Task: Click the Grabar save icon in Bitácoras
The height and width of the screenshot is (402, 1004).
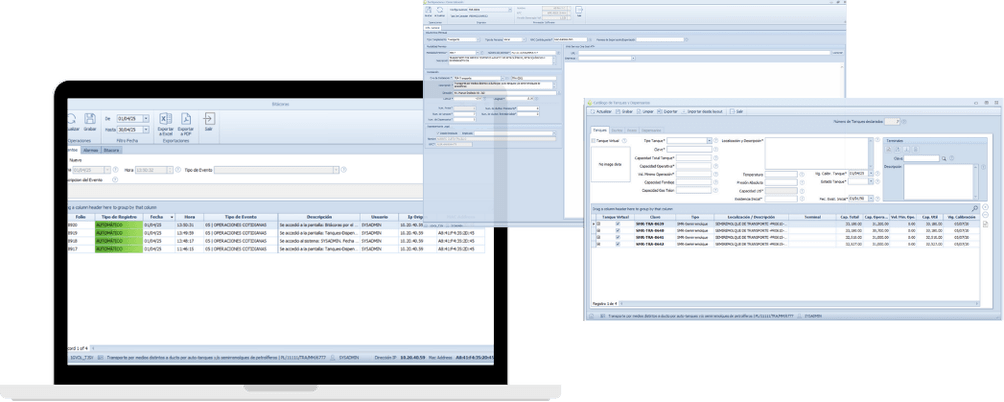Action: [x=90, y=120]
